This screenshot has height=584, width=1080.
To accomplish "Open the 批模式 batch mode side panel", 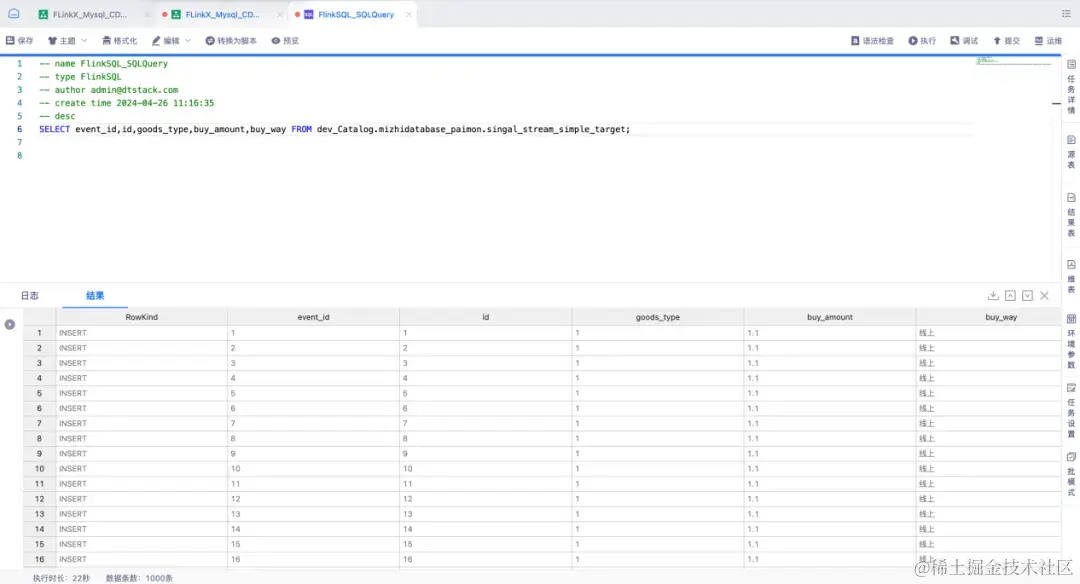I will (x=1071, y=474).
